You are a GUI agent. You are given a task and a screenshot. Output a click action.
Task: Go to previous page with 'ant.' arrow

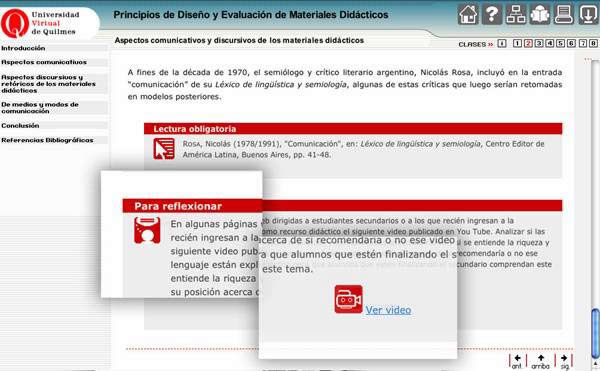coord(517,361)
